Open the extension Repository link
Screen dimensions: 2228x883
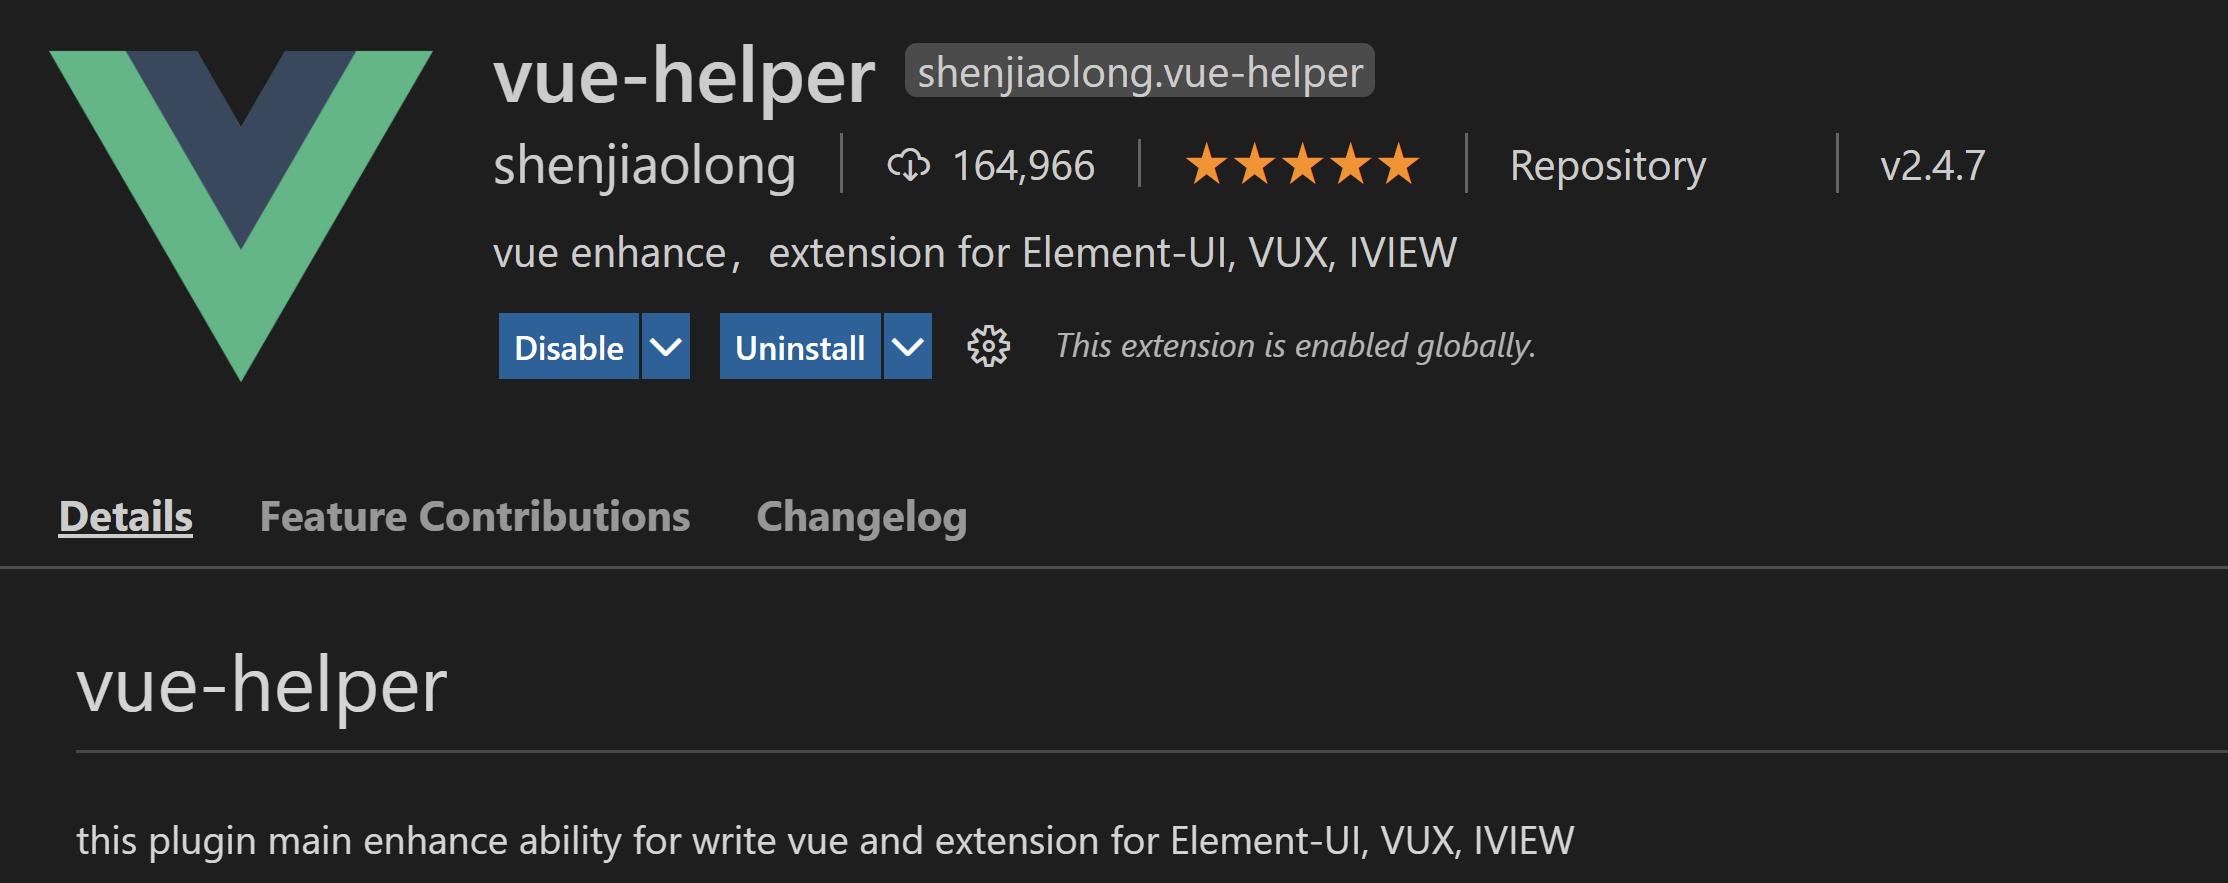(1608, 165)
